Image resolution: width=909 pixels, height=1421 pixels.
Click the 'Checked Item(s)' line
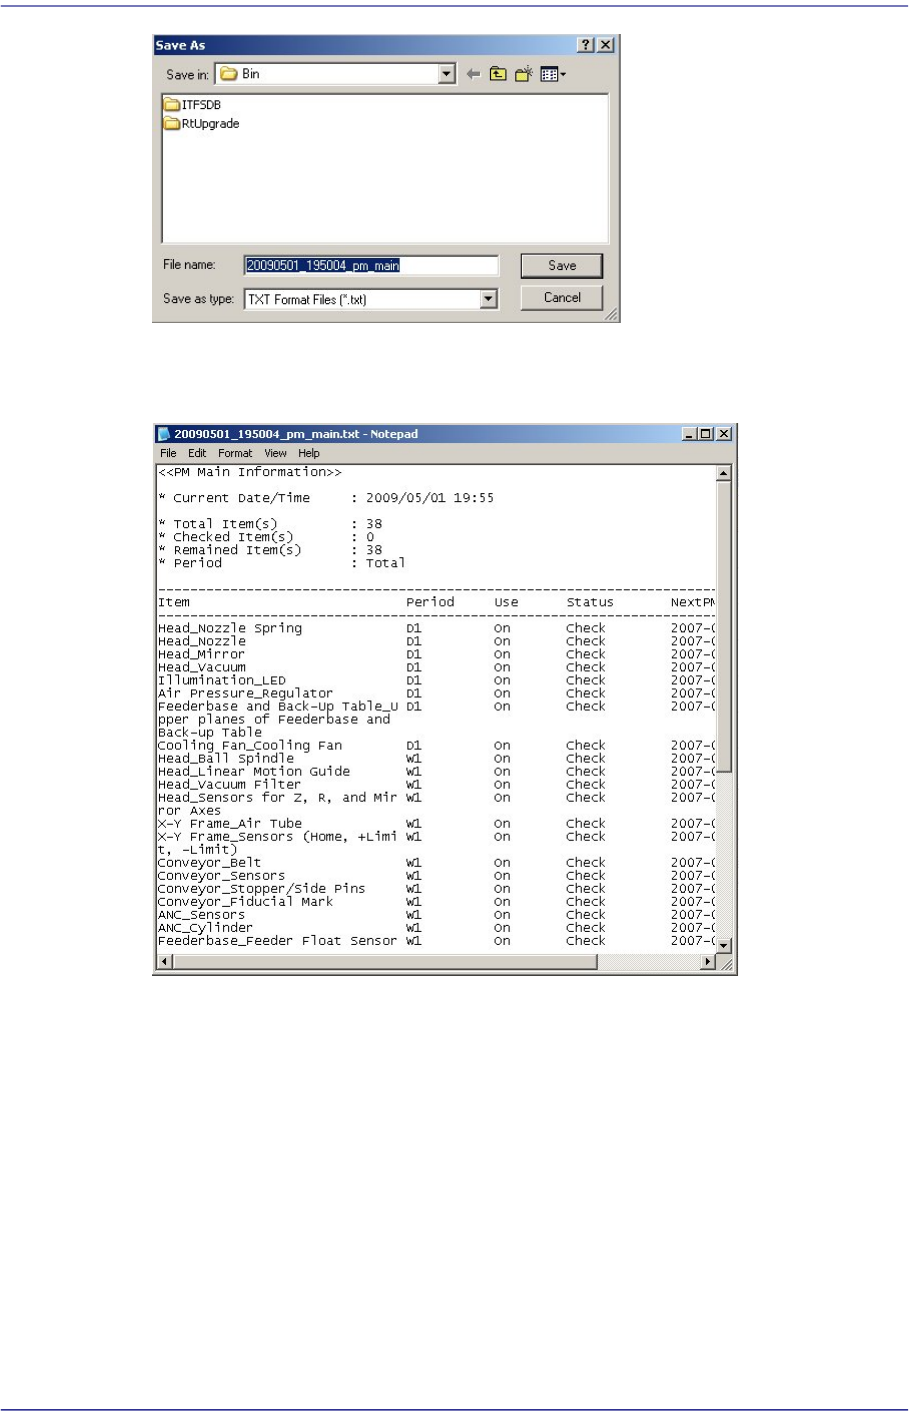click(266, 537)
